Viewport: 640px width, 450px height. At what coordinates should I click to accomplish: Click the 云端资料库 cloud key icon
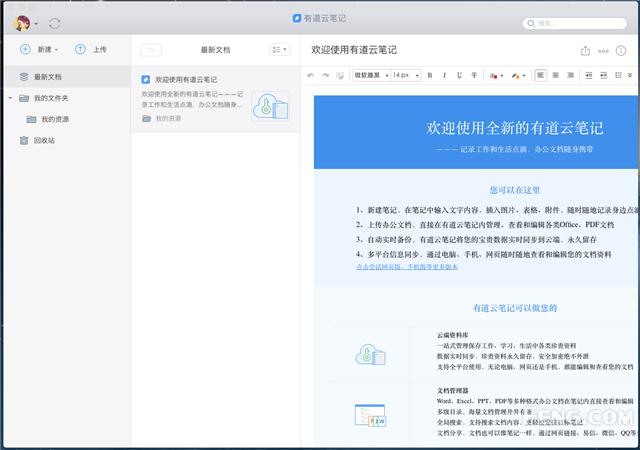pos(370,354)
